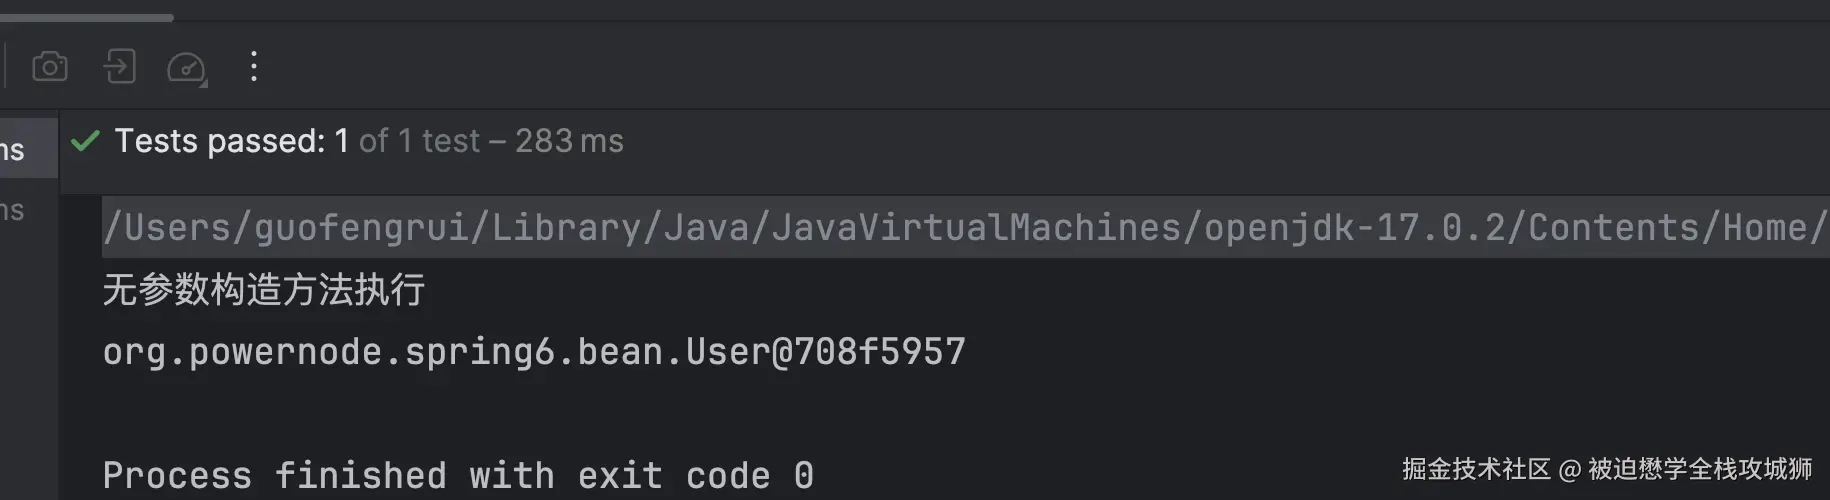The image size is (1830, 500).
Task: Select the dimmed second test tree row
Action: point(29,210)
